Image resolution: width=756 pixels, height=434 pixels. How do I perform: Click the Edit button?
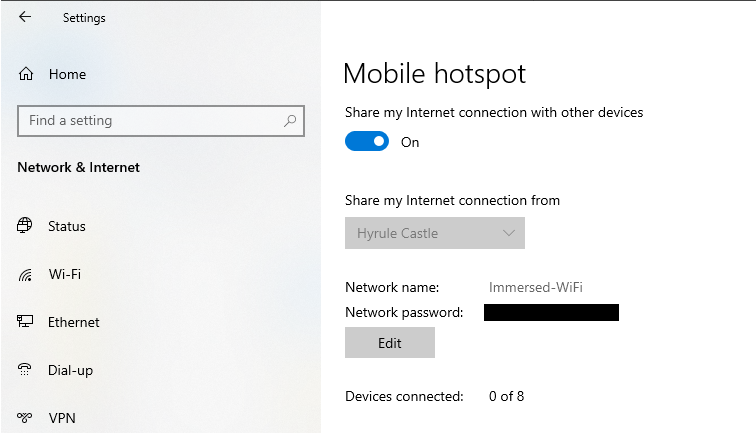(390, 343)
